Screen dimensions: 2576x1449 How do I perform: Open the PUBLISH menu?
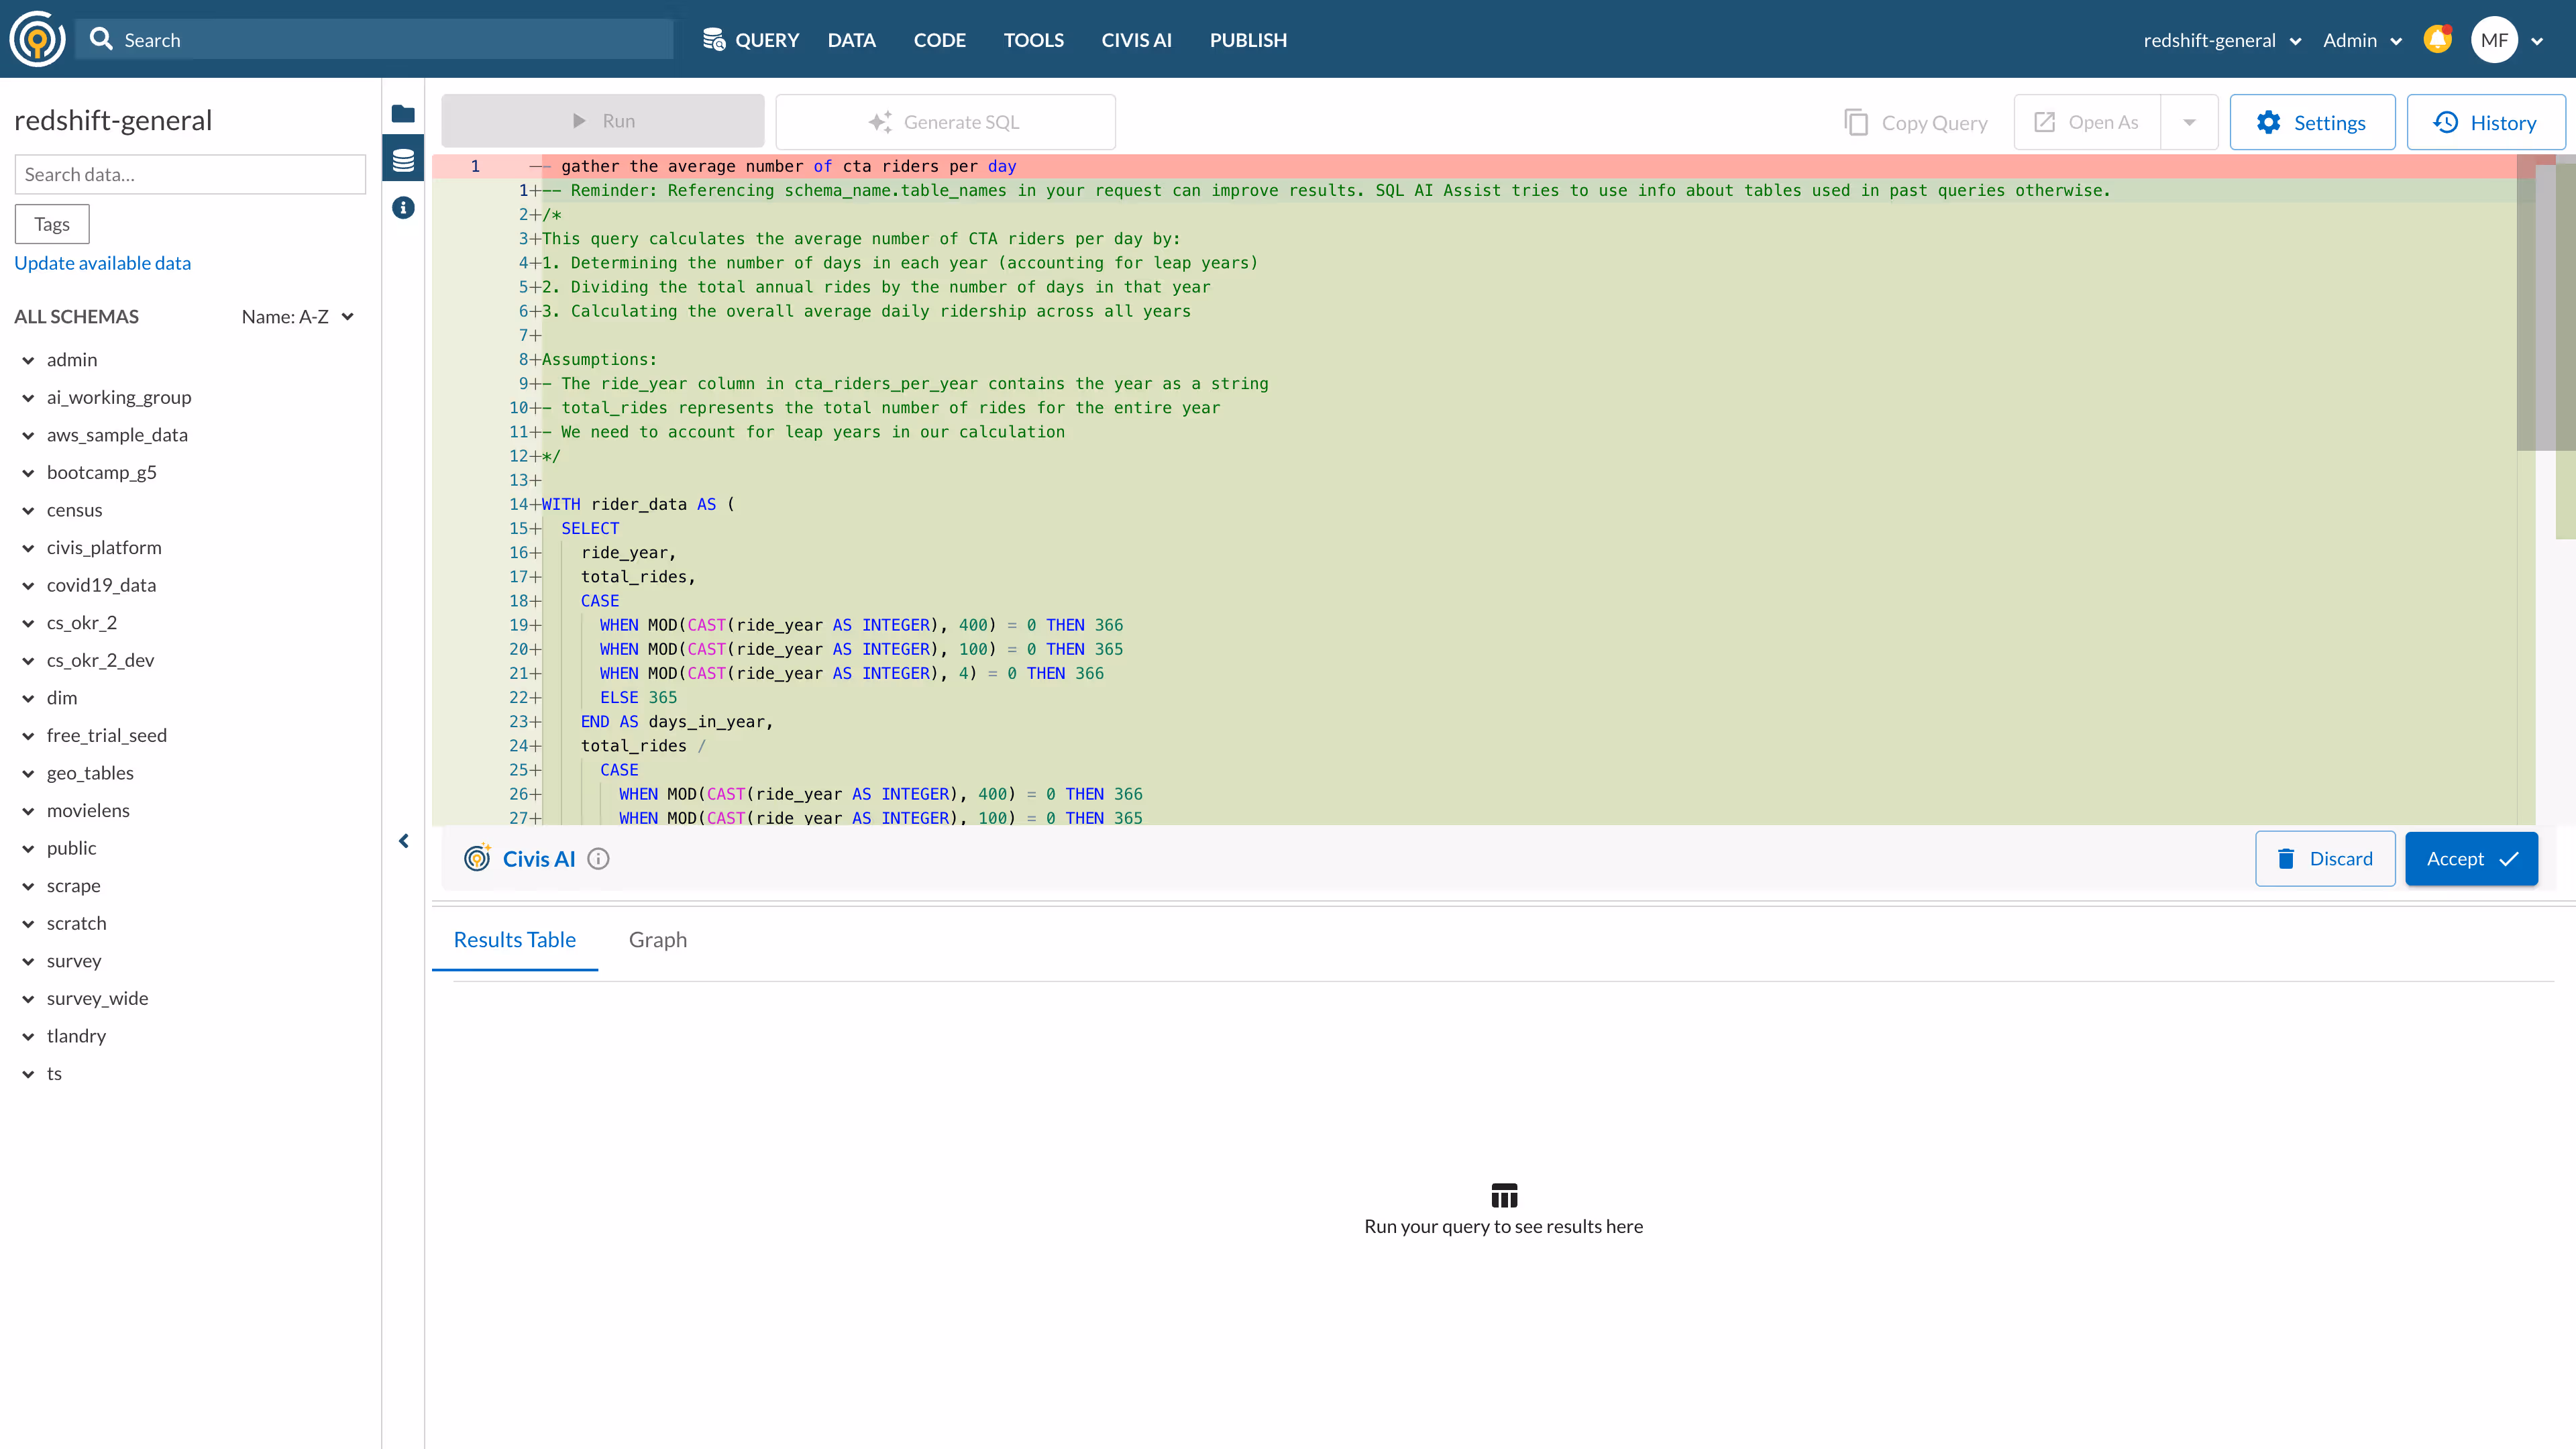point(1248,40)
